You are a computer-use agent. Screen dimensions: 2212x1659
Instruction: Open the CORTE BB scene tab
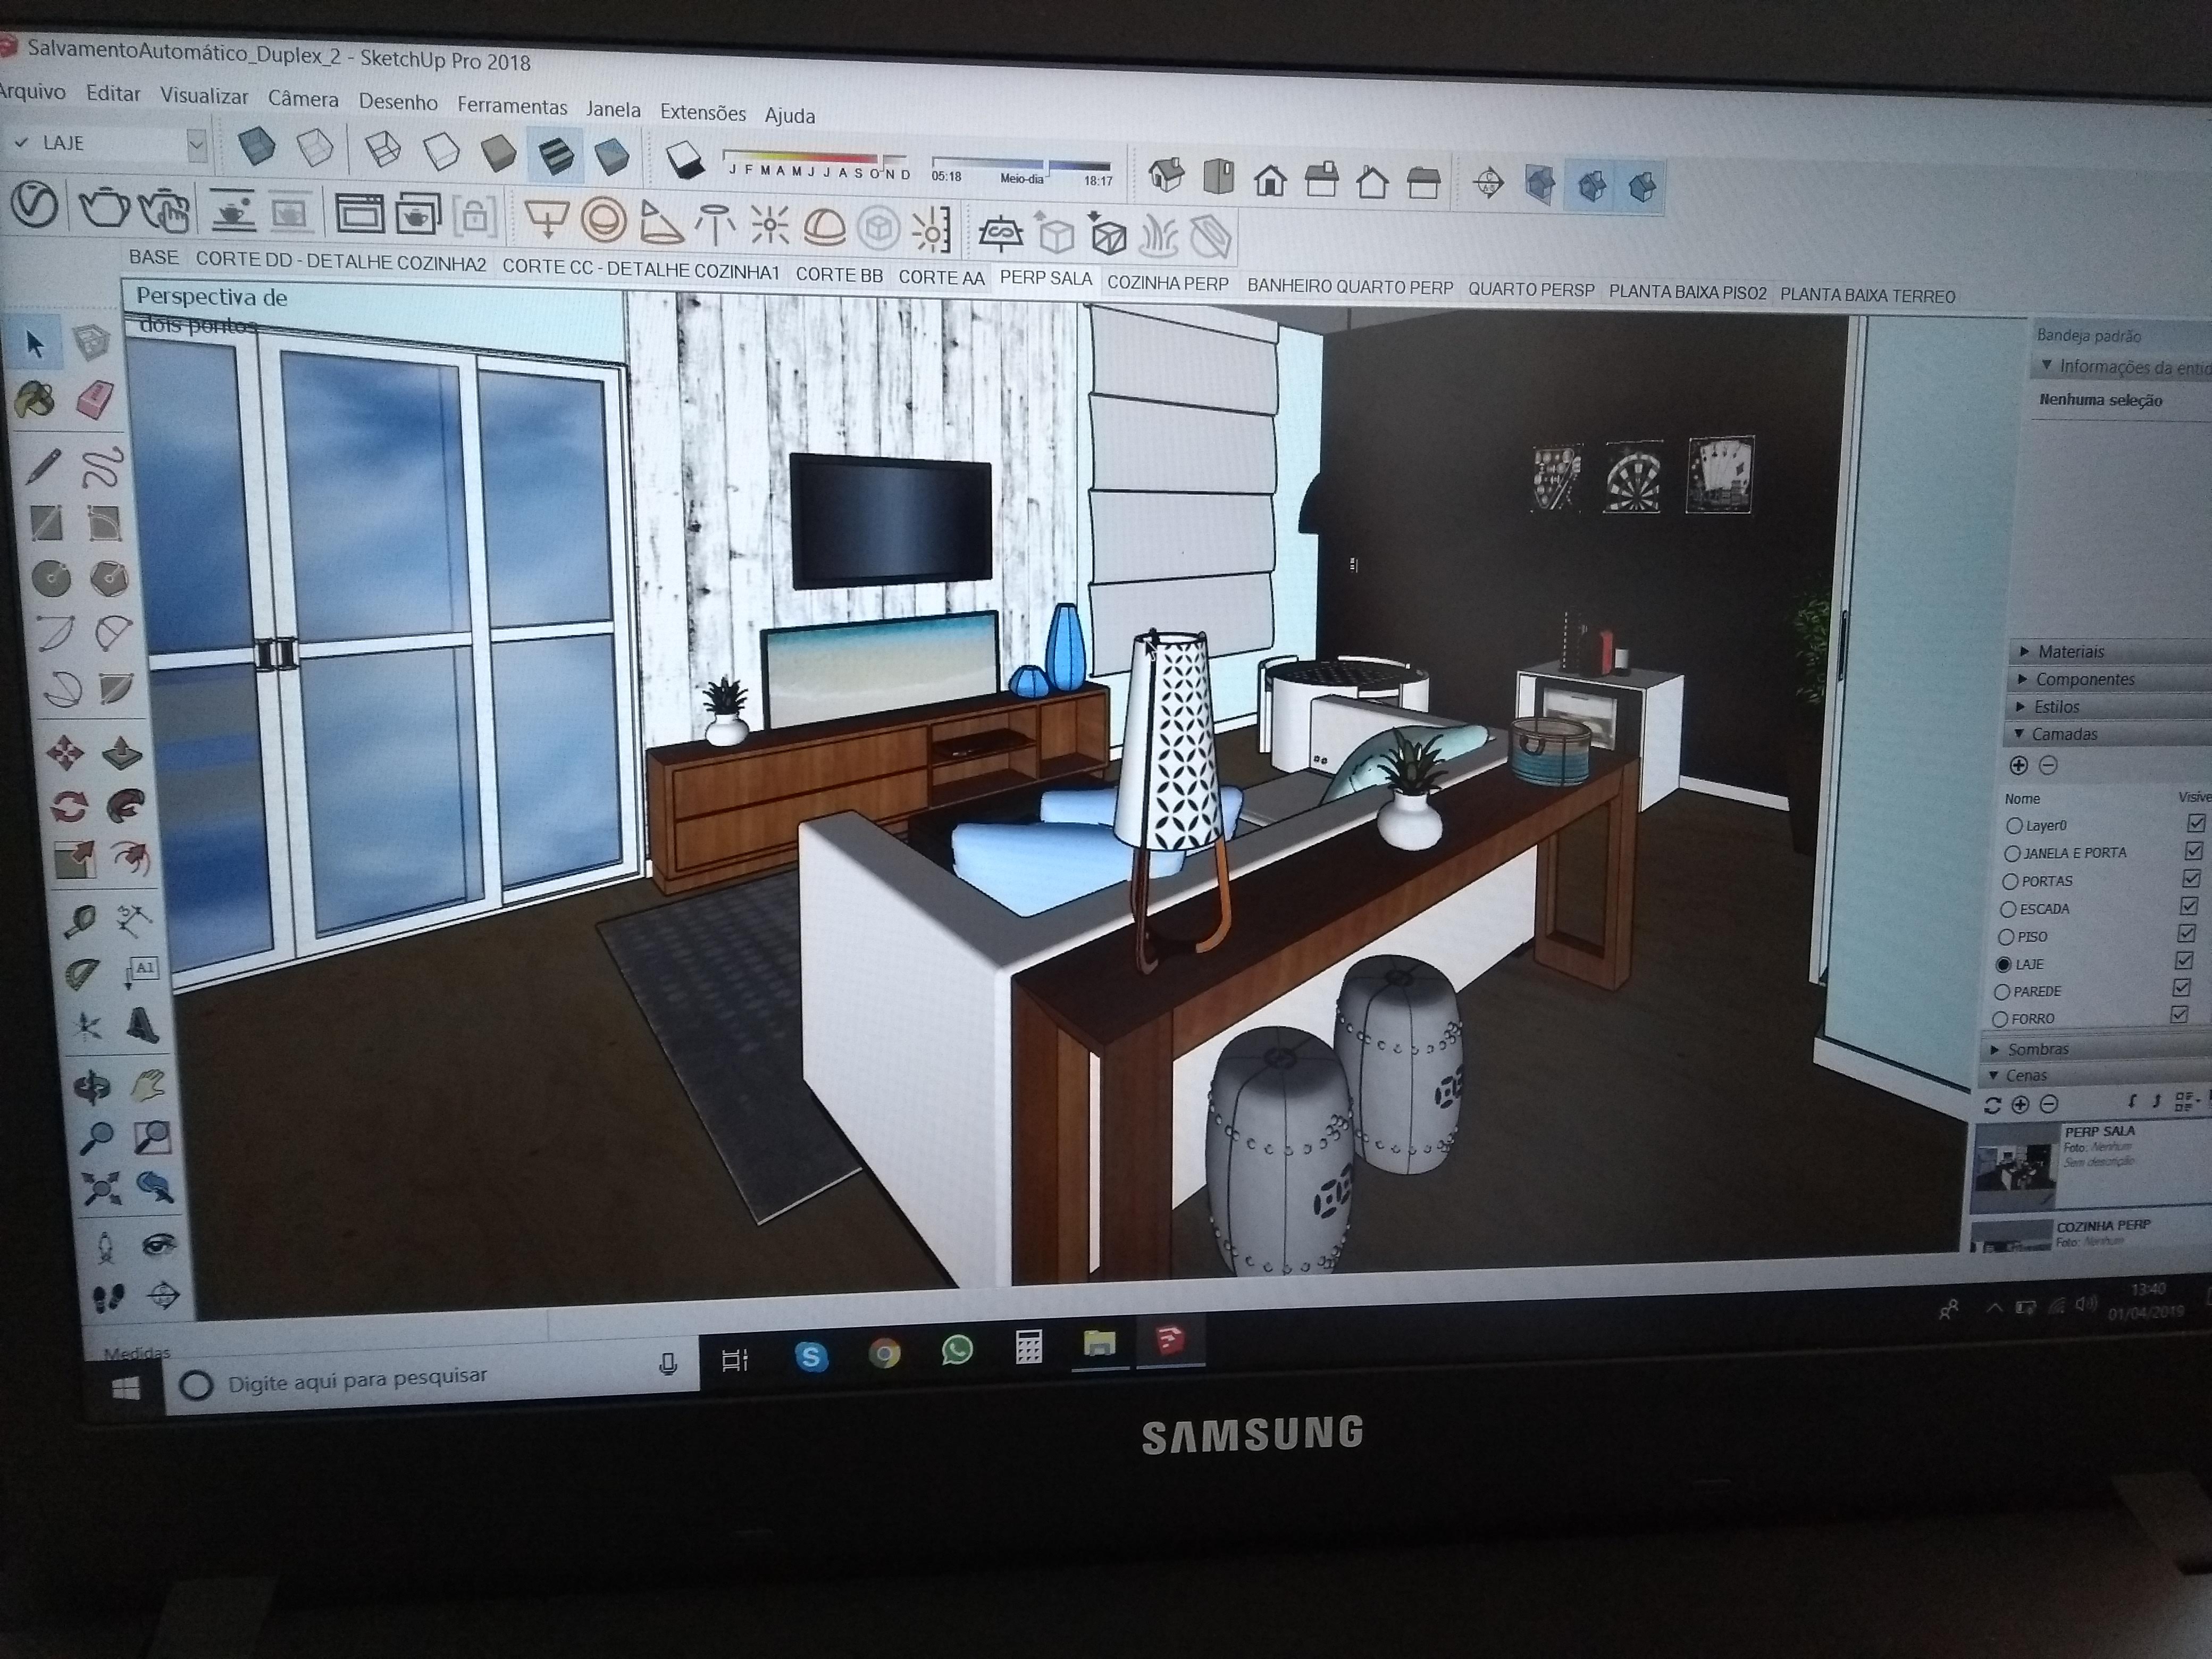click(x=839, y=274)
